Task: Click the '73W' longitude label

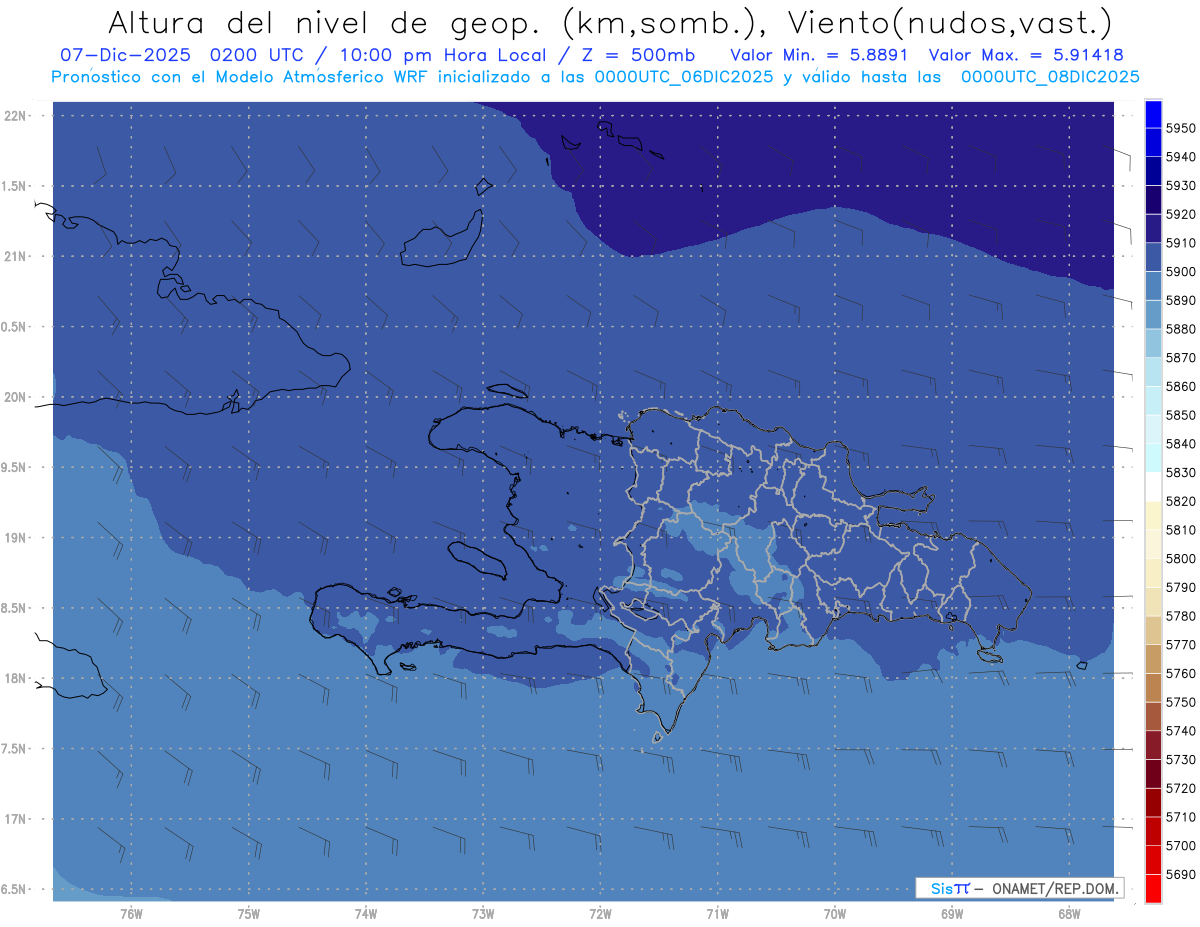Action: pyautogui.click(x=483, y=914)
